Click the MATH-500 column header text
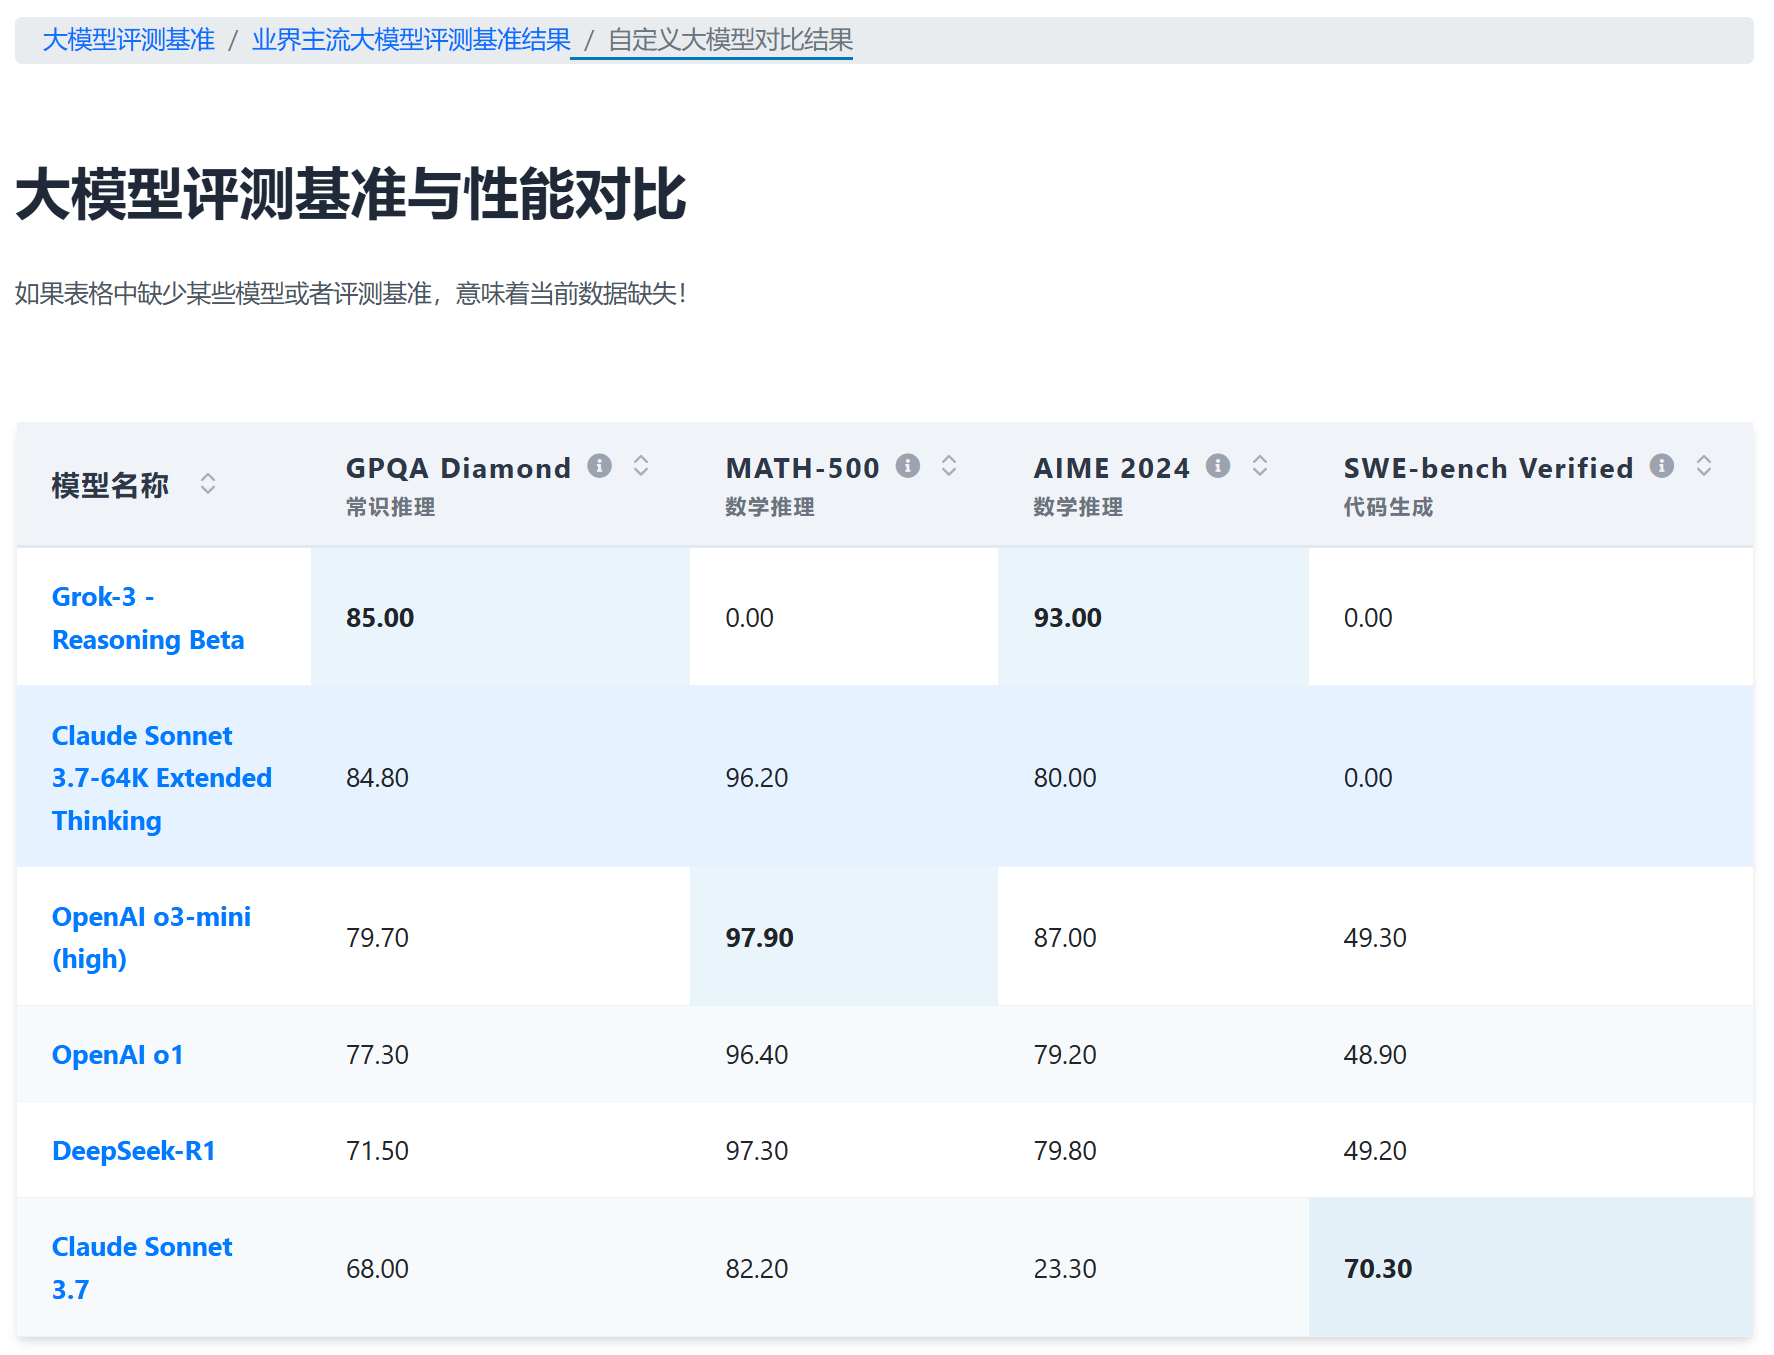Viewport: 1774px width, 1355px height. click(803, 468)
